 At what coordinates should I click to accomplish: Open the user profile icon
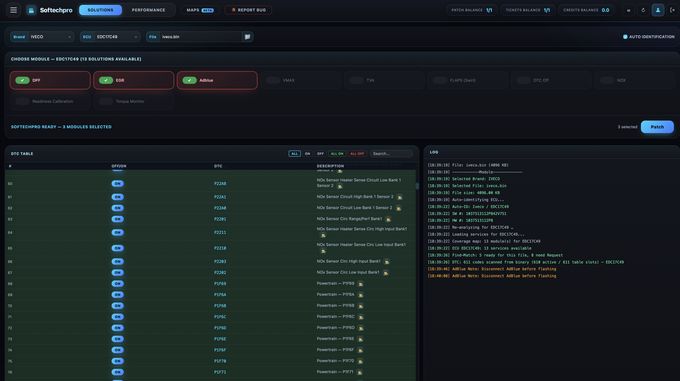657,10
